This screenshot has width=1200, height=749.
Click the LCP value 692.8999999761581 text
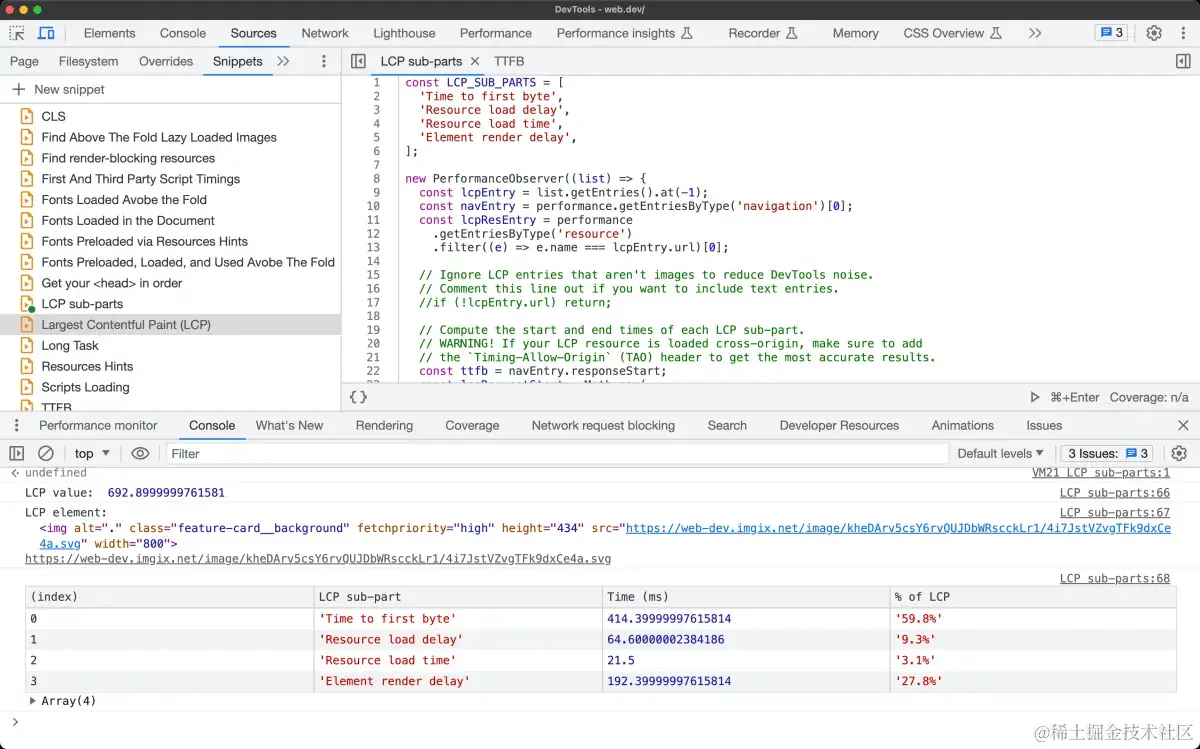(x=166, y=493)
